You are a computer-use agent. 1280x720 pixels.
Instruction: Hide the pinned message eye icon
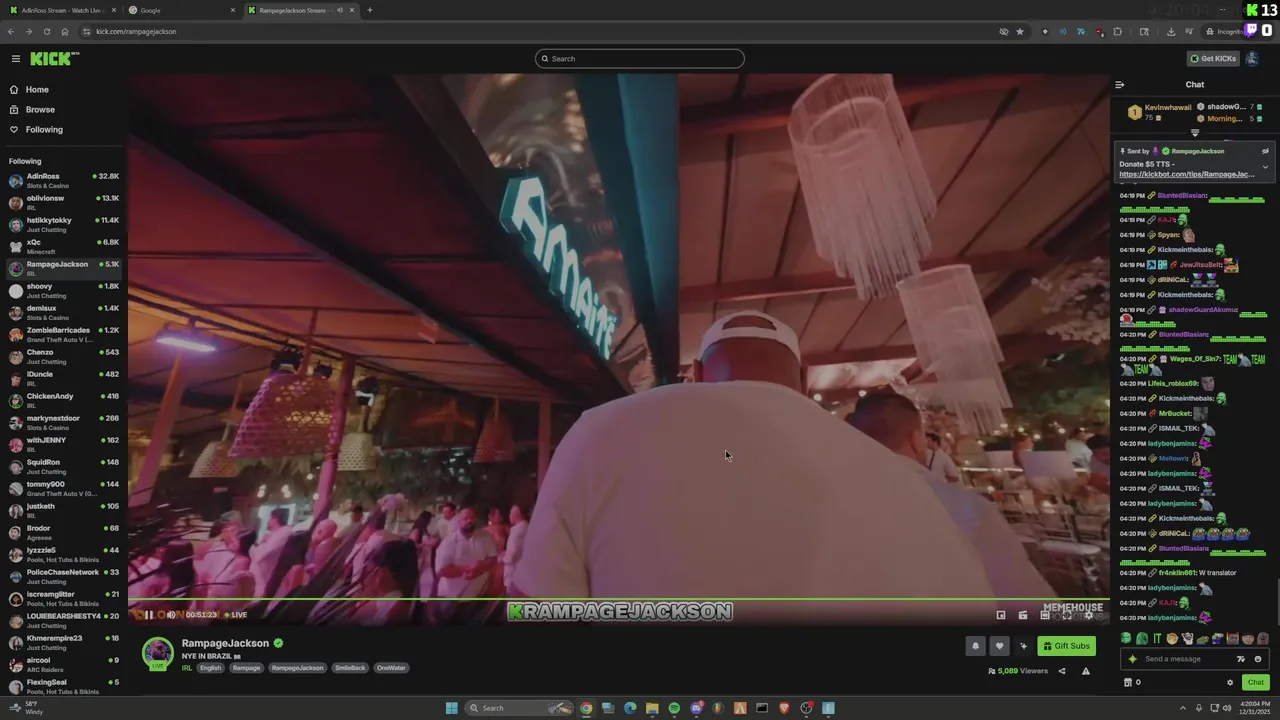point(1265,151)
